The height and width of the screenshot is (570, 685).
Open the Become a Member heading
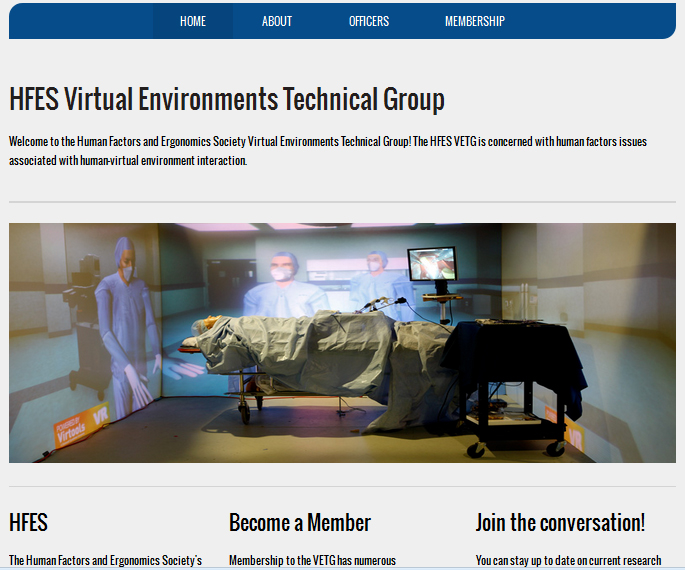coord(300,523)
